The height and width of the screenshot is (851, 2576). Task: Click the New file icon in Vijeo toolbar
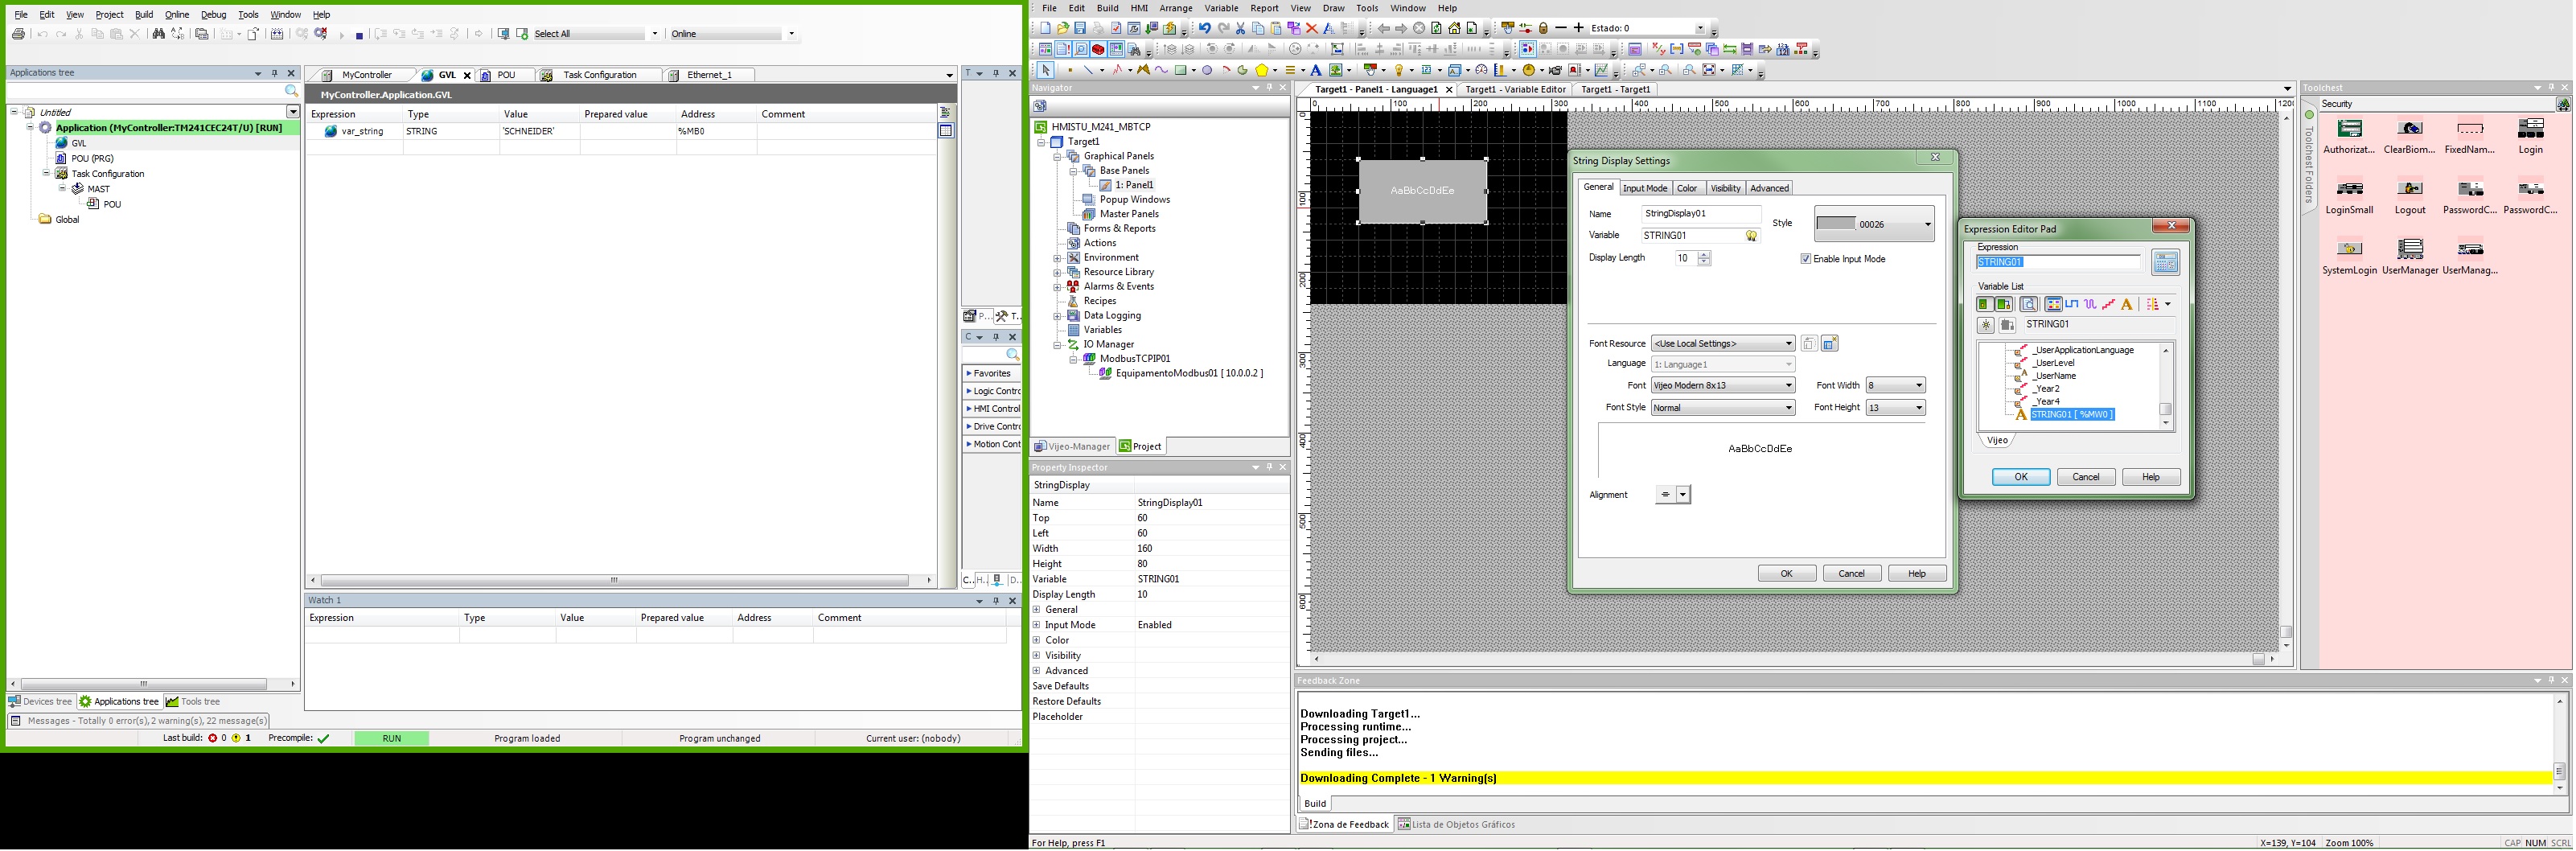[x=1045, y=28]
